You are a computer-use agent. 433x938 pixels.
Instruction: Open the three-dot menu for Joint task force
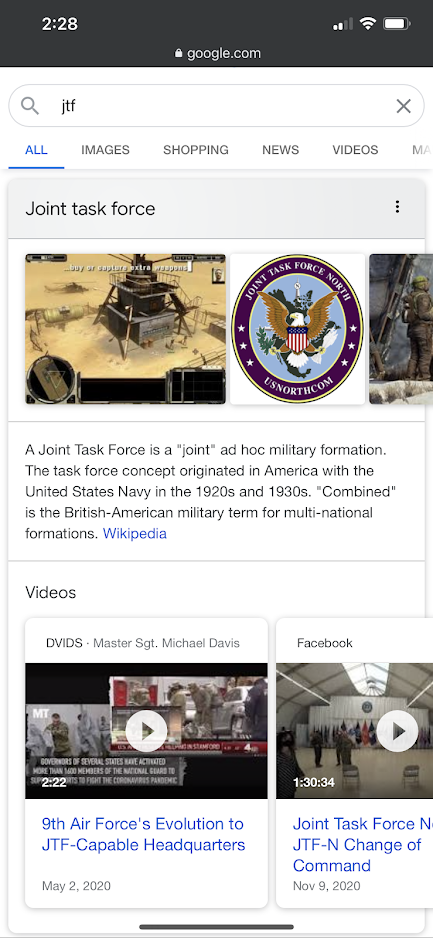tap(397, 207)
